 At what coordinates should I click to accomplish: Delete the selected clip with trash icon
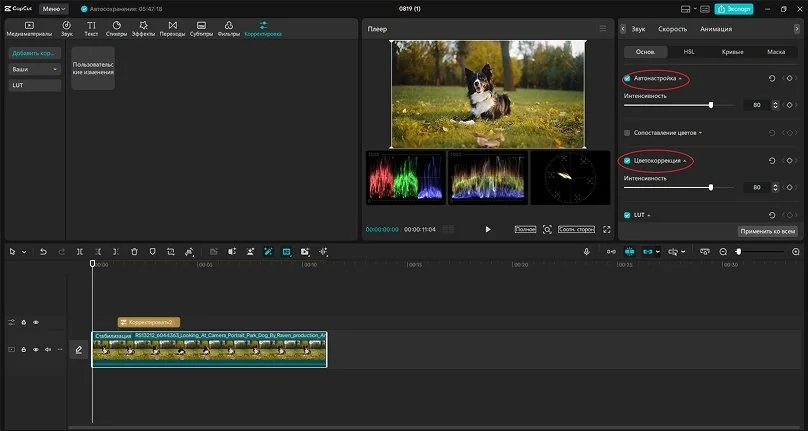pyautogui.click(x=134, y=252)
